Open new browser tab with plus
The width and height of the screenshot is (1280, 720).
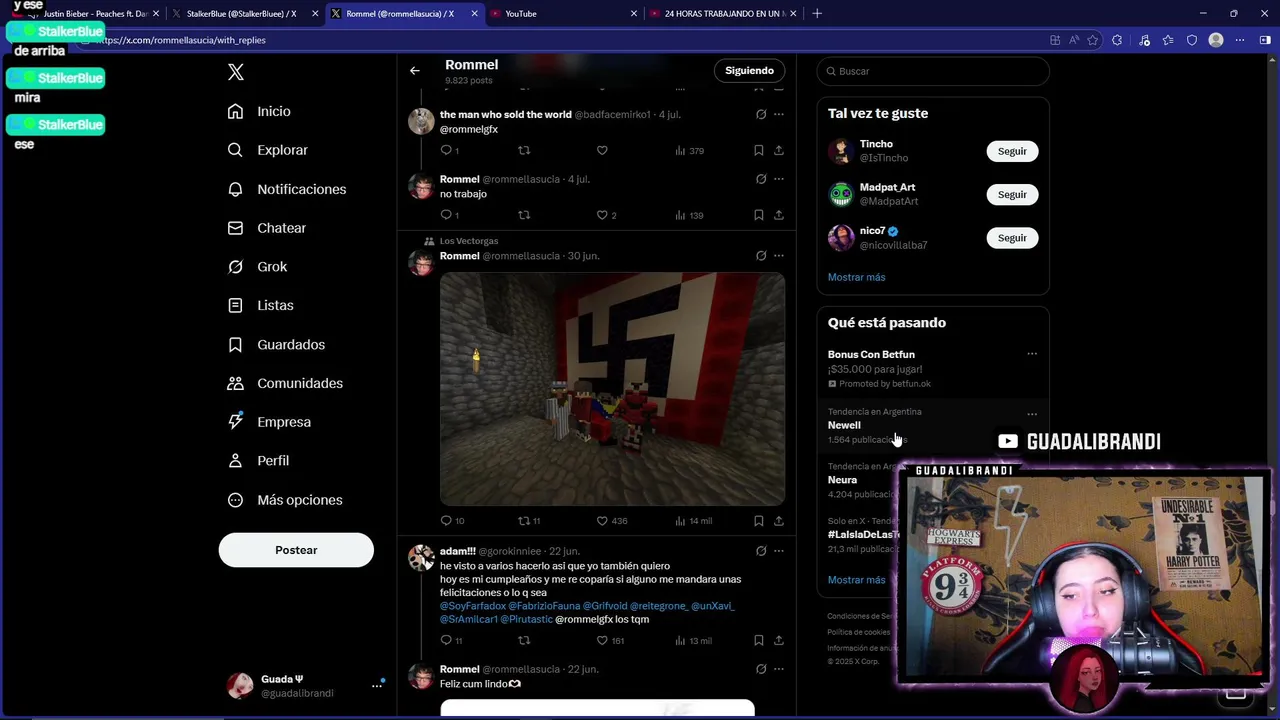(817, 14)
